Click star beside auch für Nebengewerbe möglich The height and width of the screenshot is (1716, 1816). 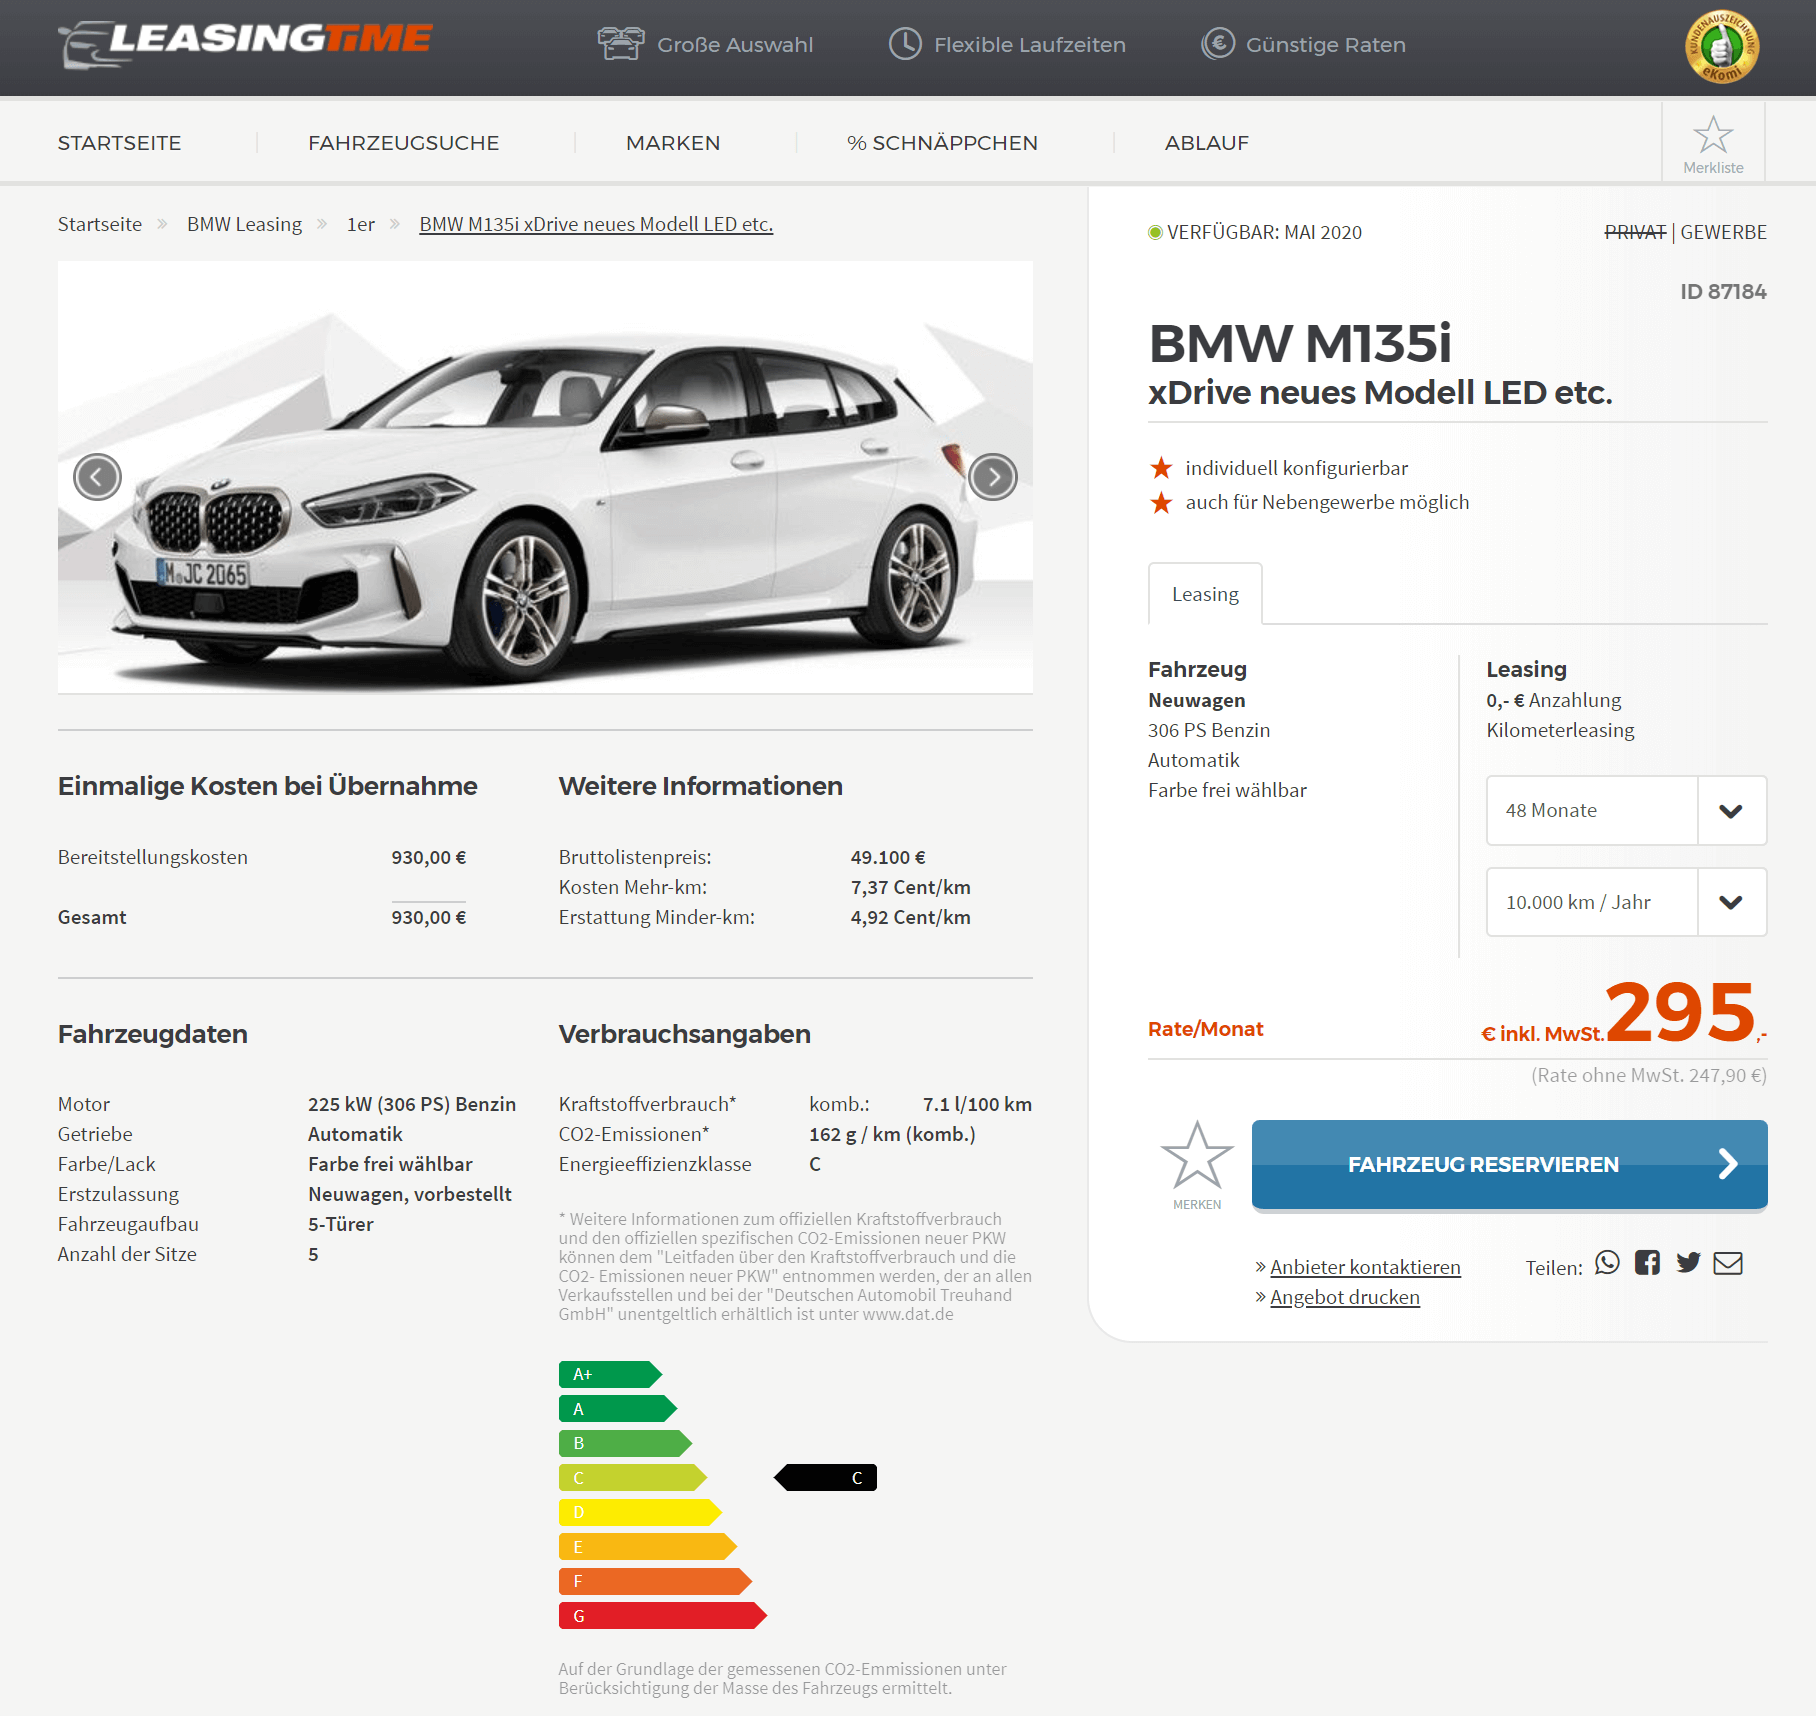point(1161,502)
